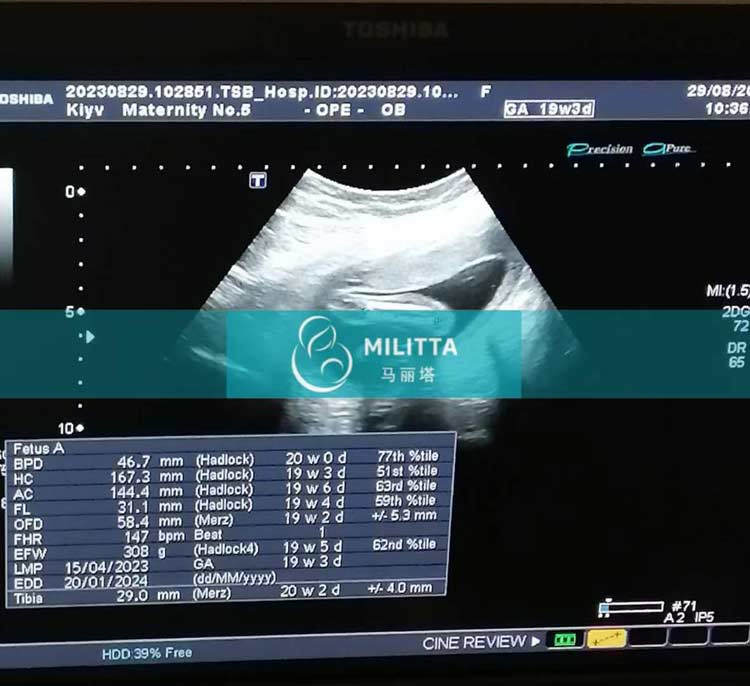Image resolution: width=750 pixels, height=686 pixels.
Task: Click the cine frame position slider
Action: [x=631, y=608]
